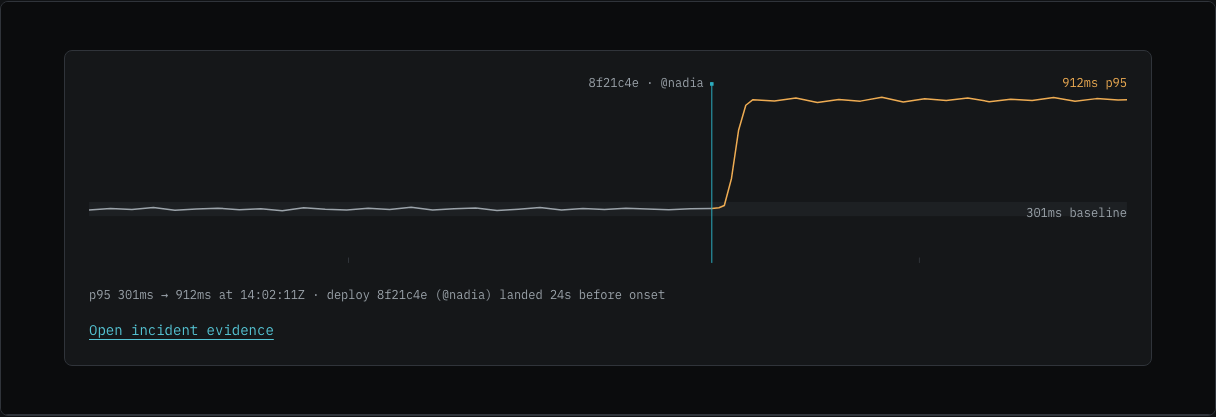The height and width of the screenshot is (417, 1216).
Task: Click the steep rising segment of the spike
Action: pos(736,150)
